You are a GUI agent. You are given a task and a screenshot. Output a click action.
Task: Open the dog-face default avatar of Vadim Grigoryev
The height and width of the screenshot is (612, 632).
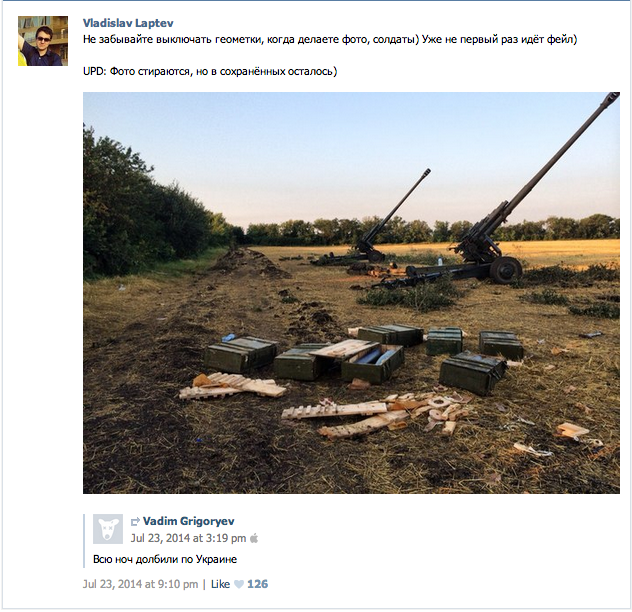(108, 529)
